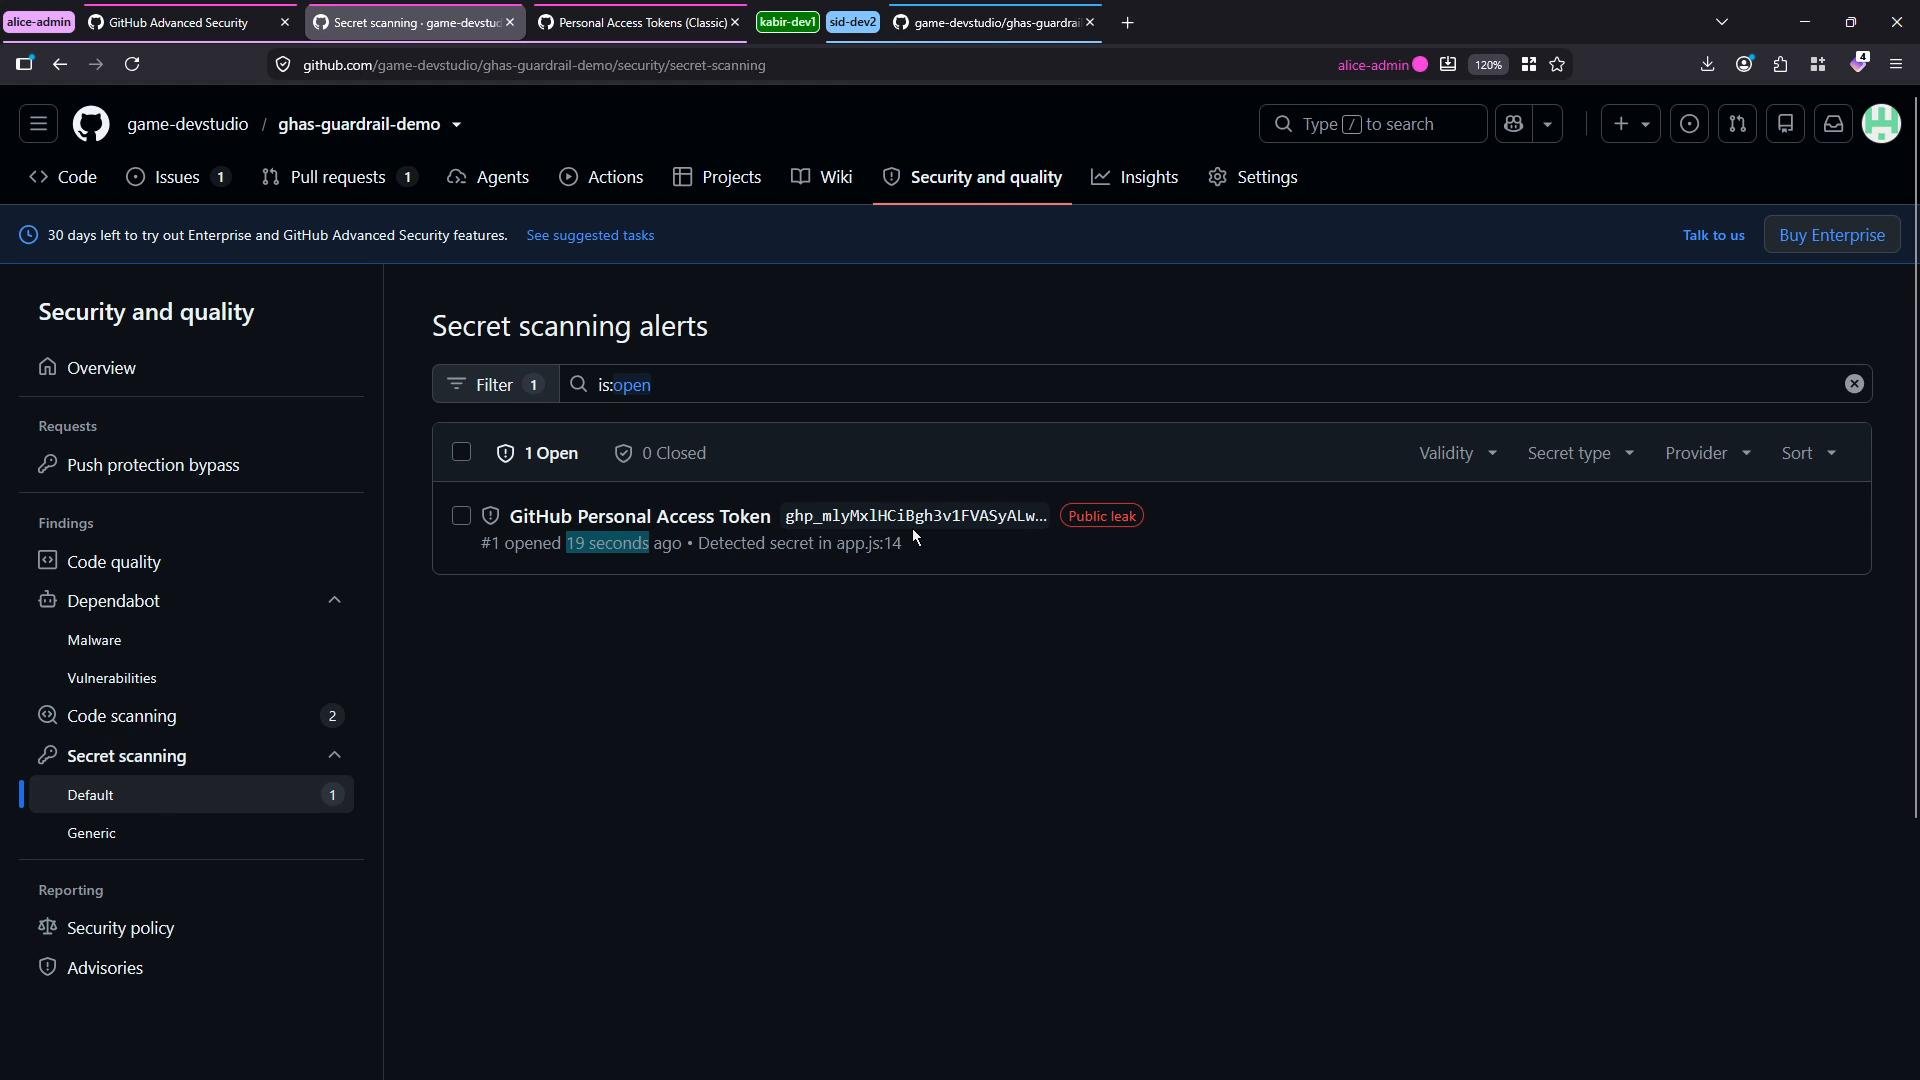This screenshot has height=1080, width=1920.
Task: Show the 1 Open alerts
Action: tap(537, 453)
